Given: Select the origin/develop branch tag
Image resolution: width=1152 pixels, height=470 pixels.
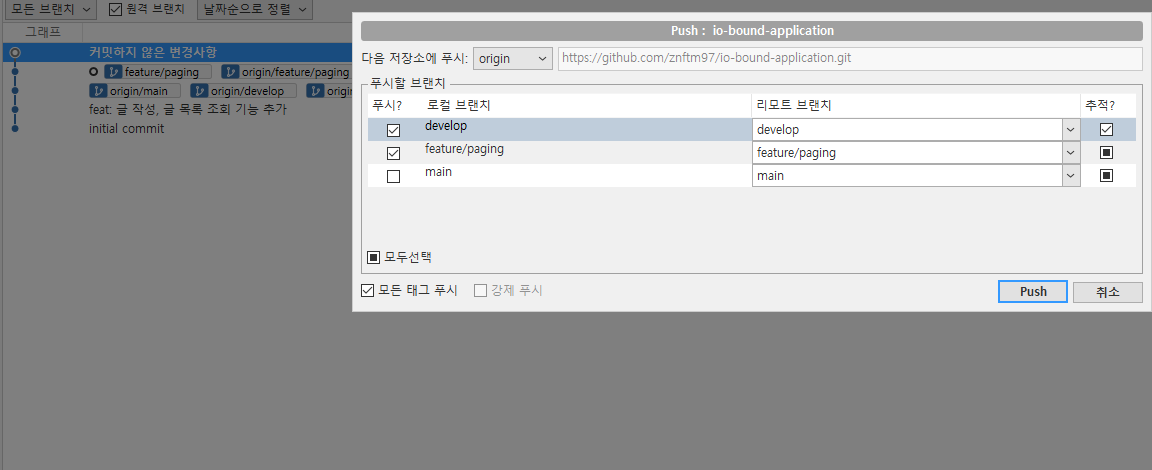Looking at the screenshot, I should pos(241,91).
